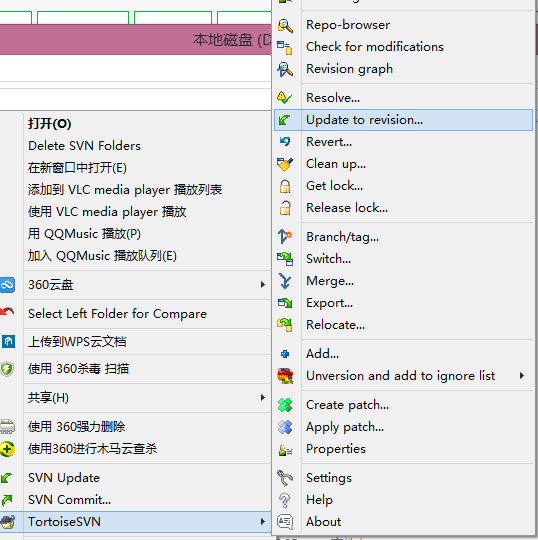Click the Relocate icon
The height and width of the screenshot is (540, 538).
point(285,325)
